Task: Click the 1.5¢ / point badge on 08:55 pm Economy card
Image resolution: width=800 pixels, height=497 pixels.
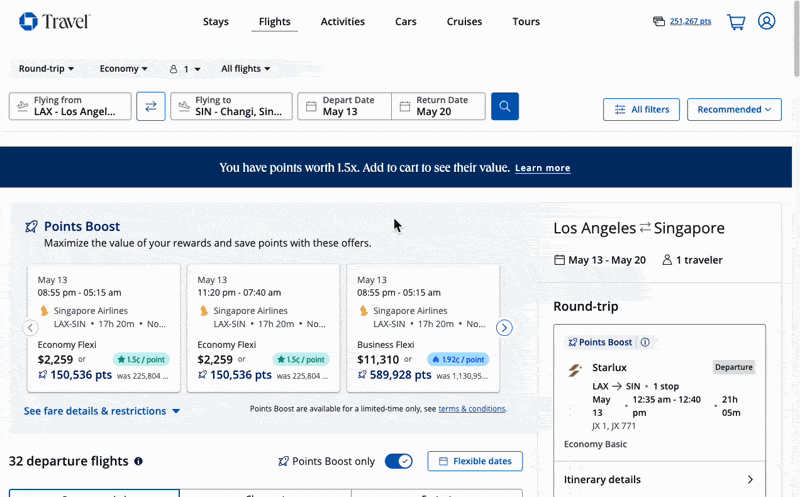Action: [x=141, y=359]
